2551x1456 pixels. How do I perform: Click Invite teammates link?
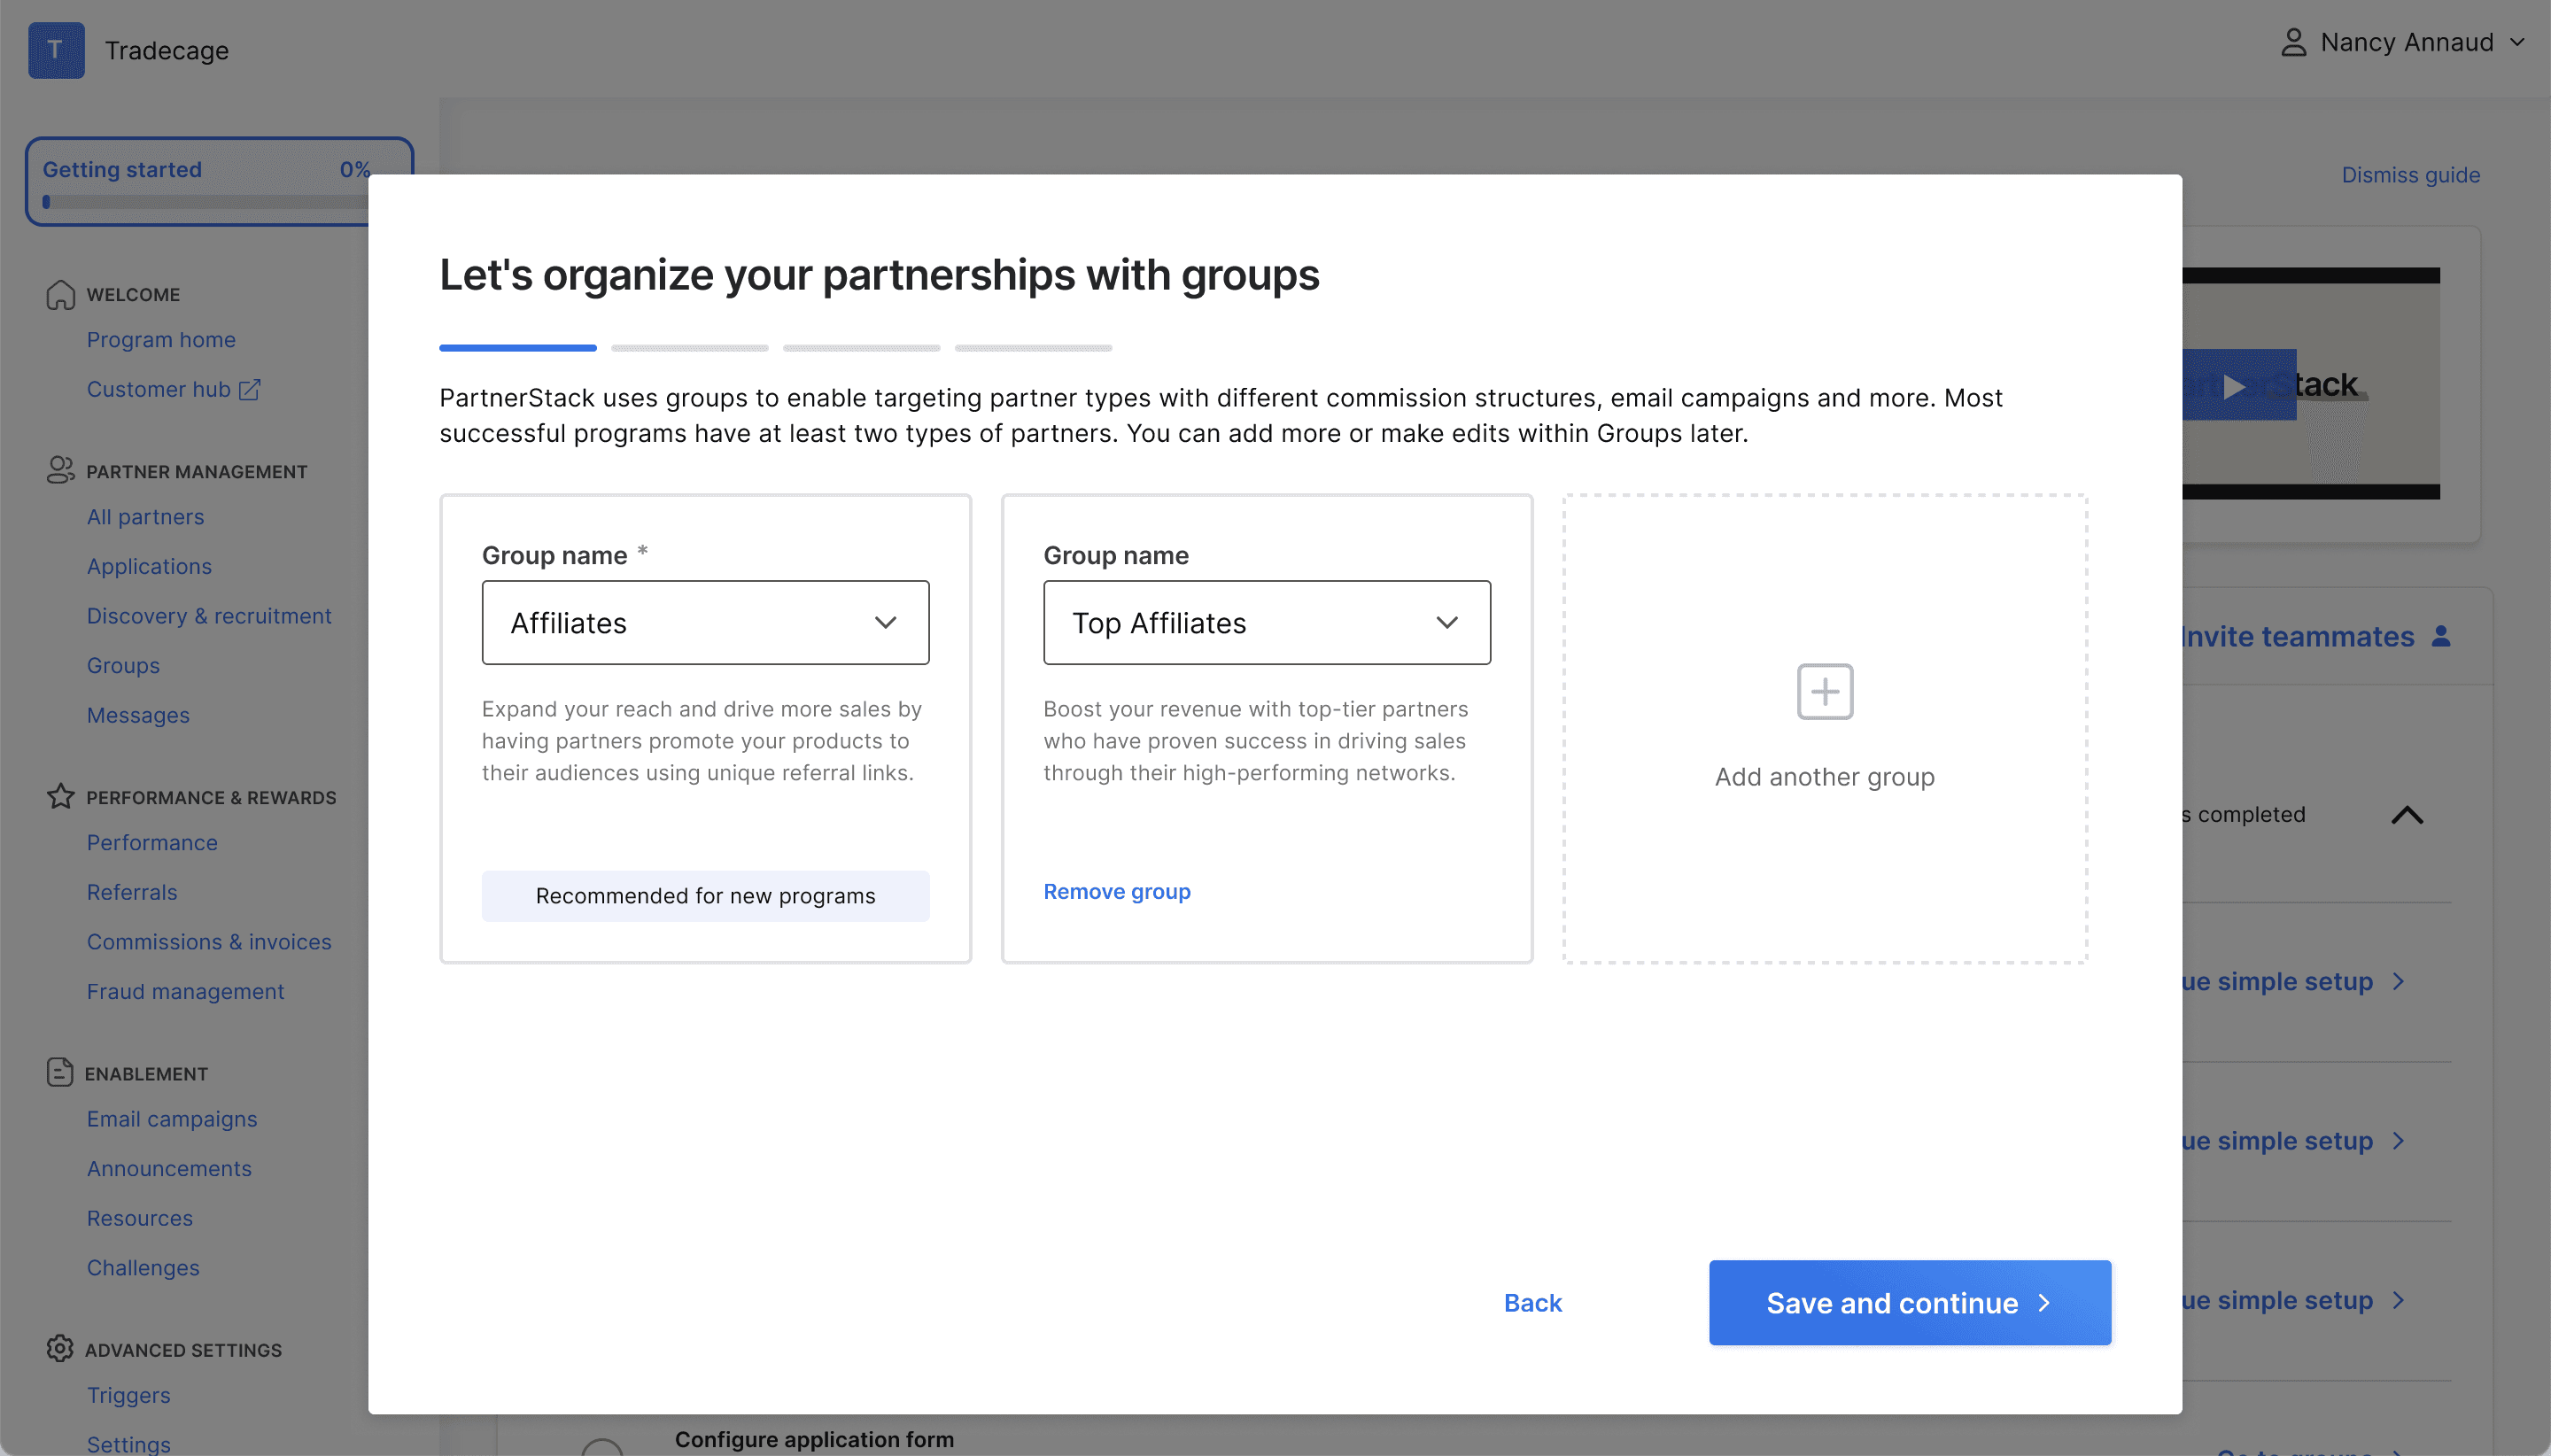pos(2297,636)
